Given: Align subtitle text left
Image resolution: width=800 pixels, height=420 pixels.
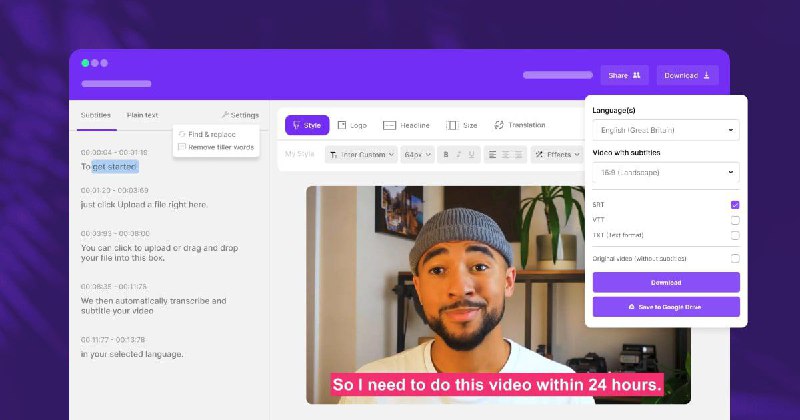Looking at the screenshot, I should (492, 155).
